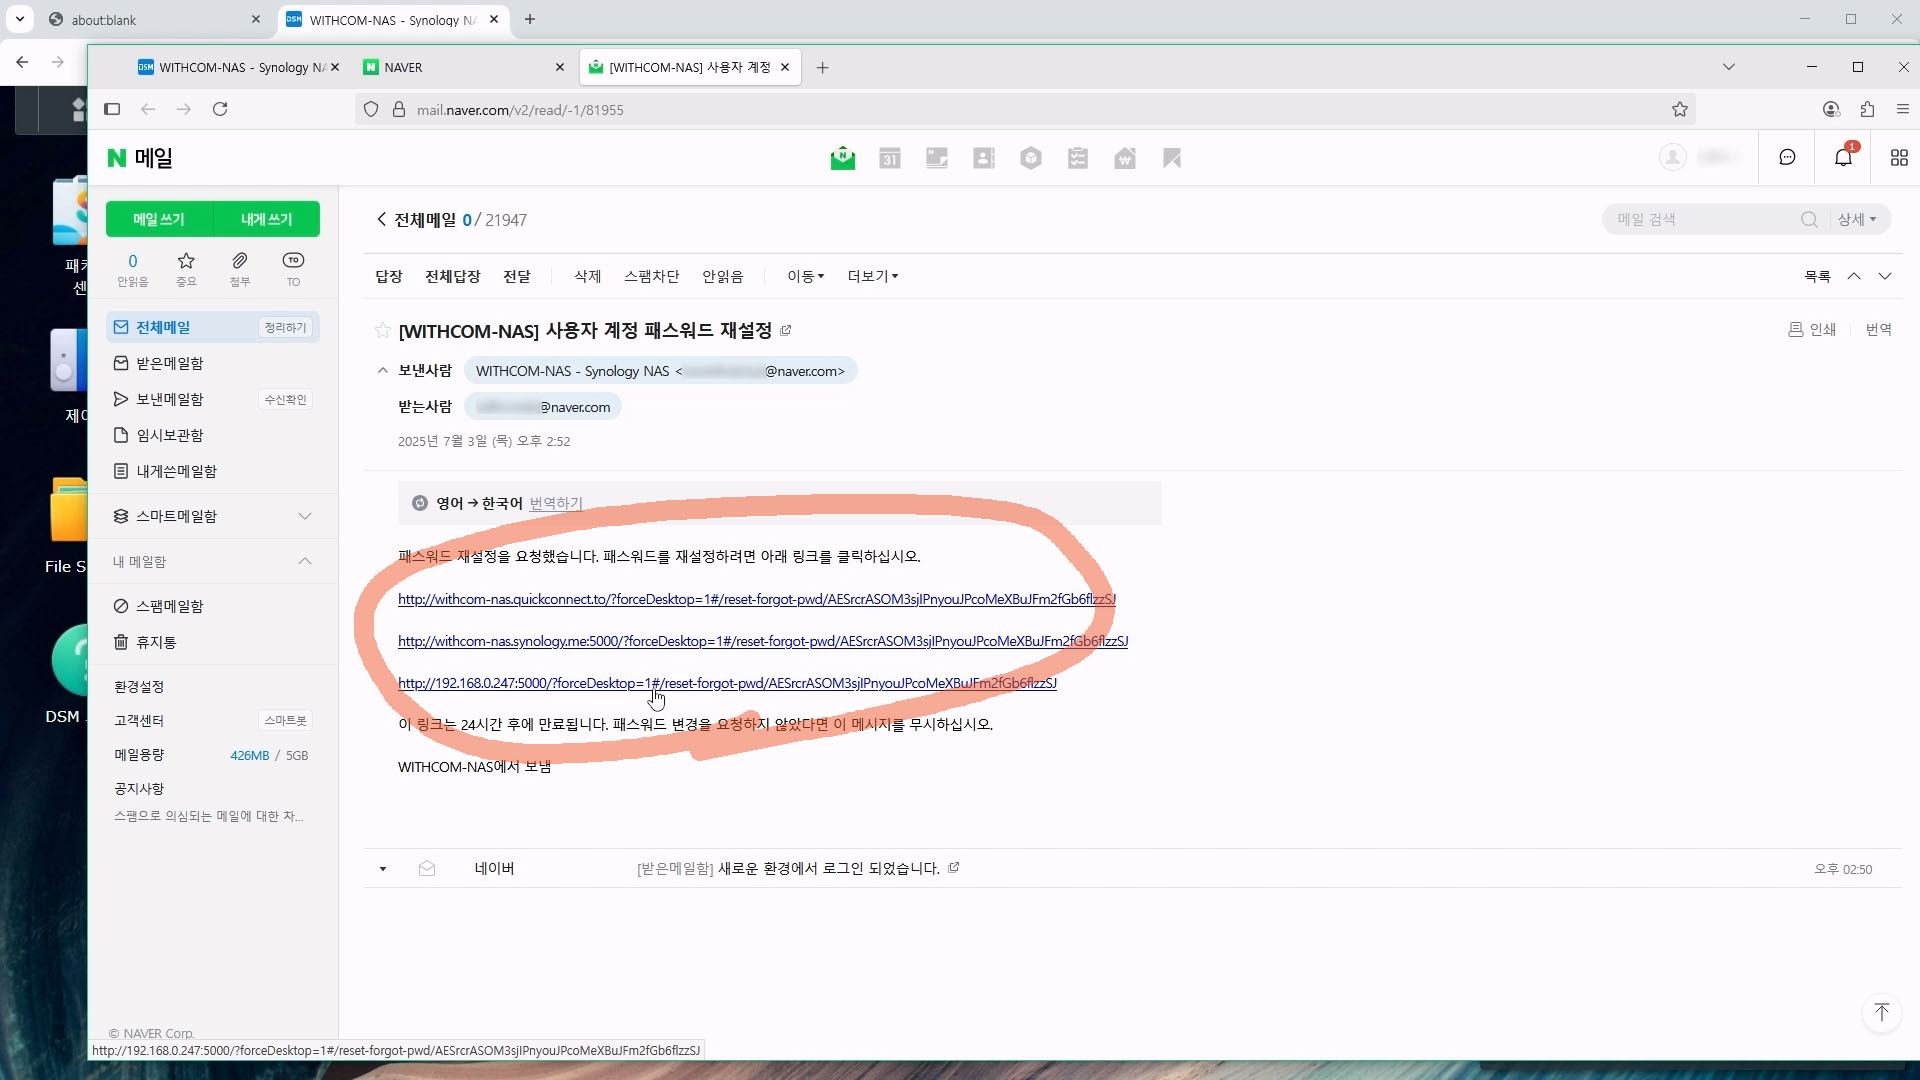Click the attachment paperclip filter icon
1920x1080 pixels.
point(240,261)
